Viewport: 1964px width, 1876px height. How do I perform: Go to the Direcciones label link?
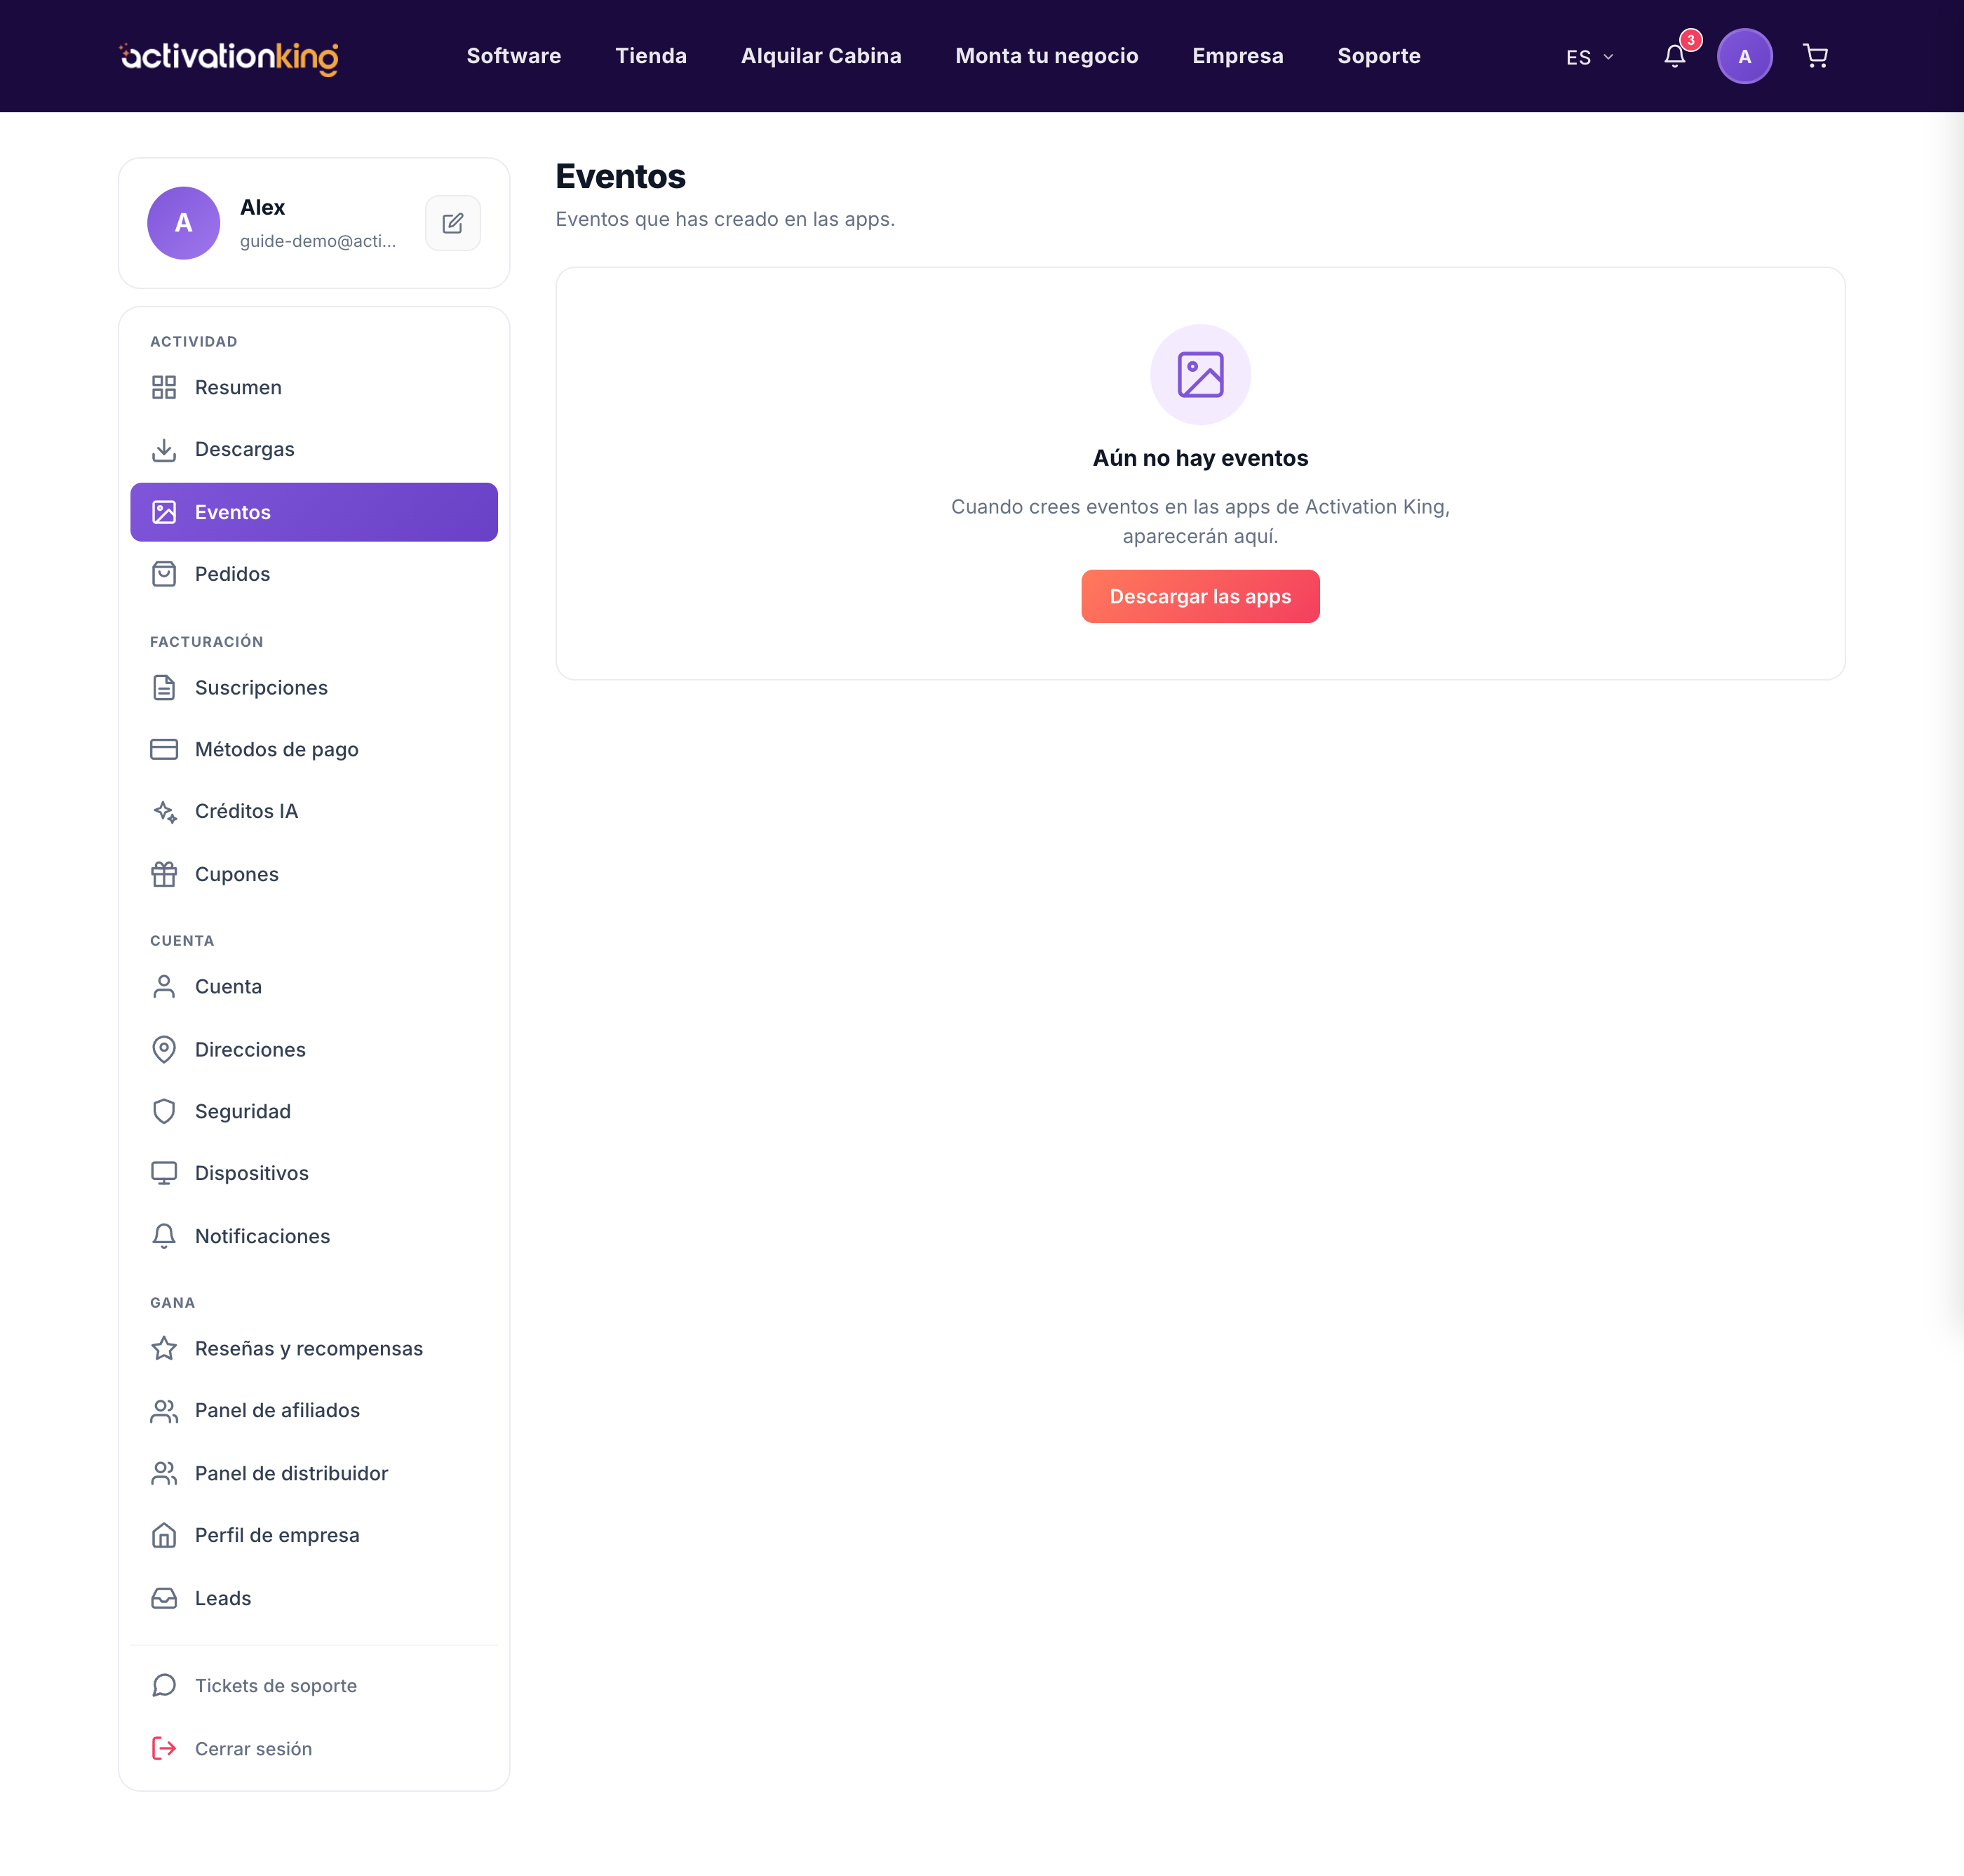[x=250, y=1049]
